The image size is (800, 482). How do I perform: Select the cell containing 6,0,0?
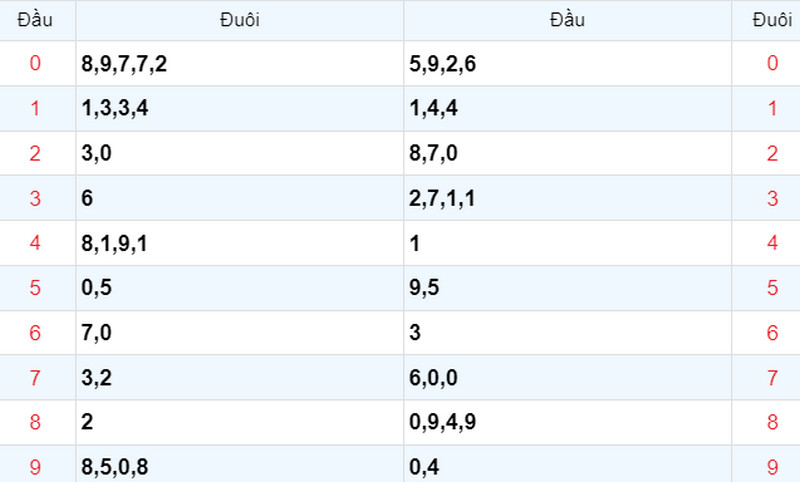coord(567,377)
